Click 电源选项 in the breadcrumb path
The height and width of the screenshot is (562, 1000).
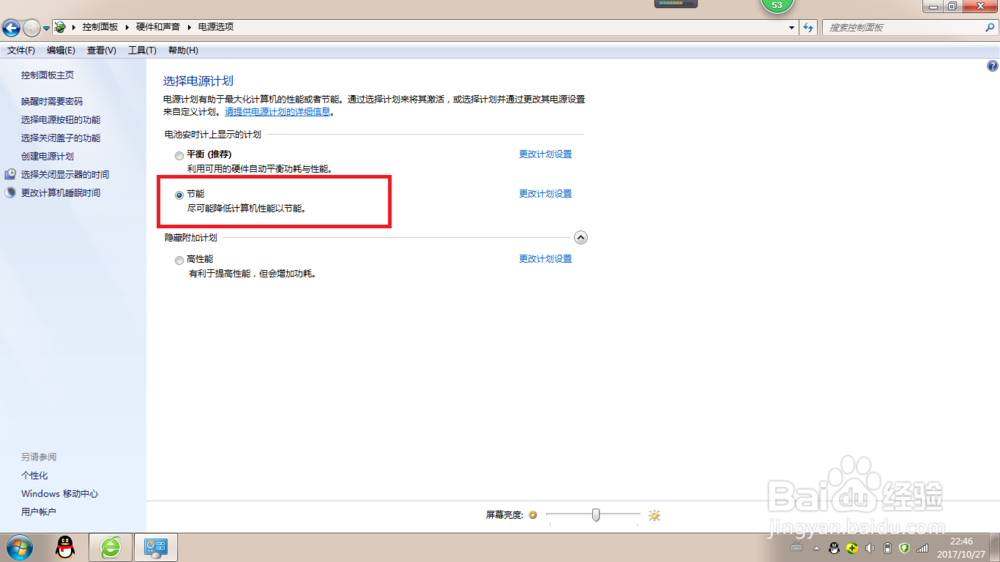pyautogui.click(x=216, y=27)
